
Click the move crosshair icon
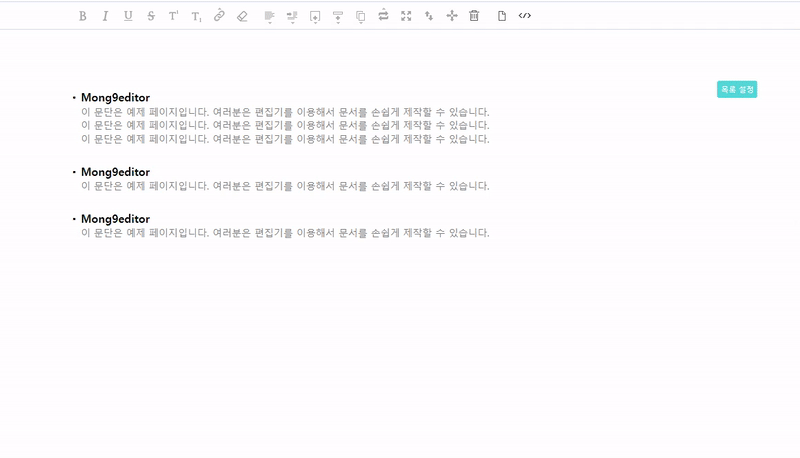coord(452,16)
